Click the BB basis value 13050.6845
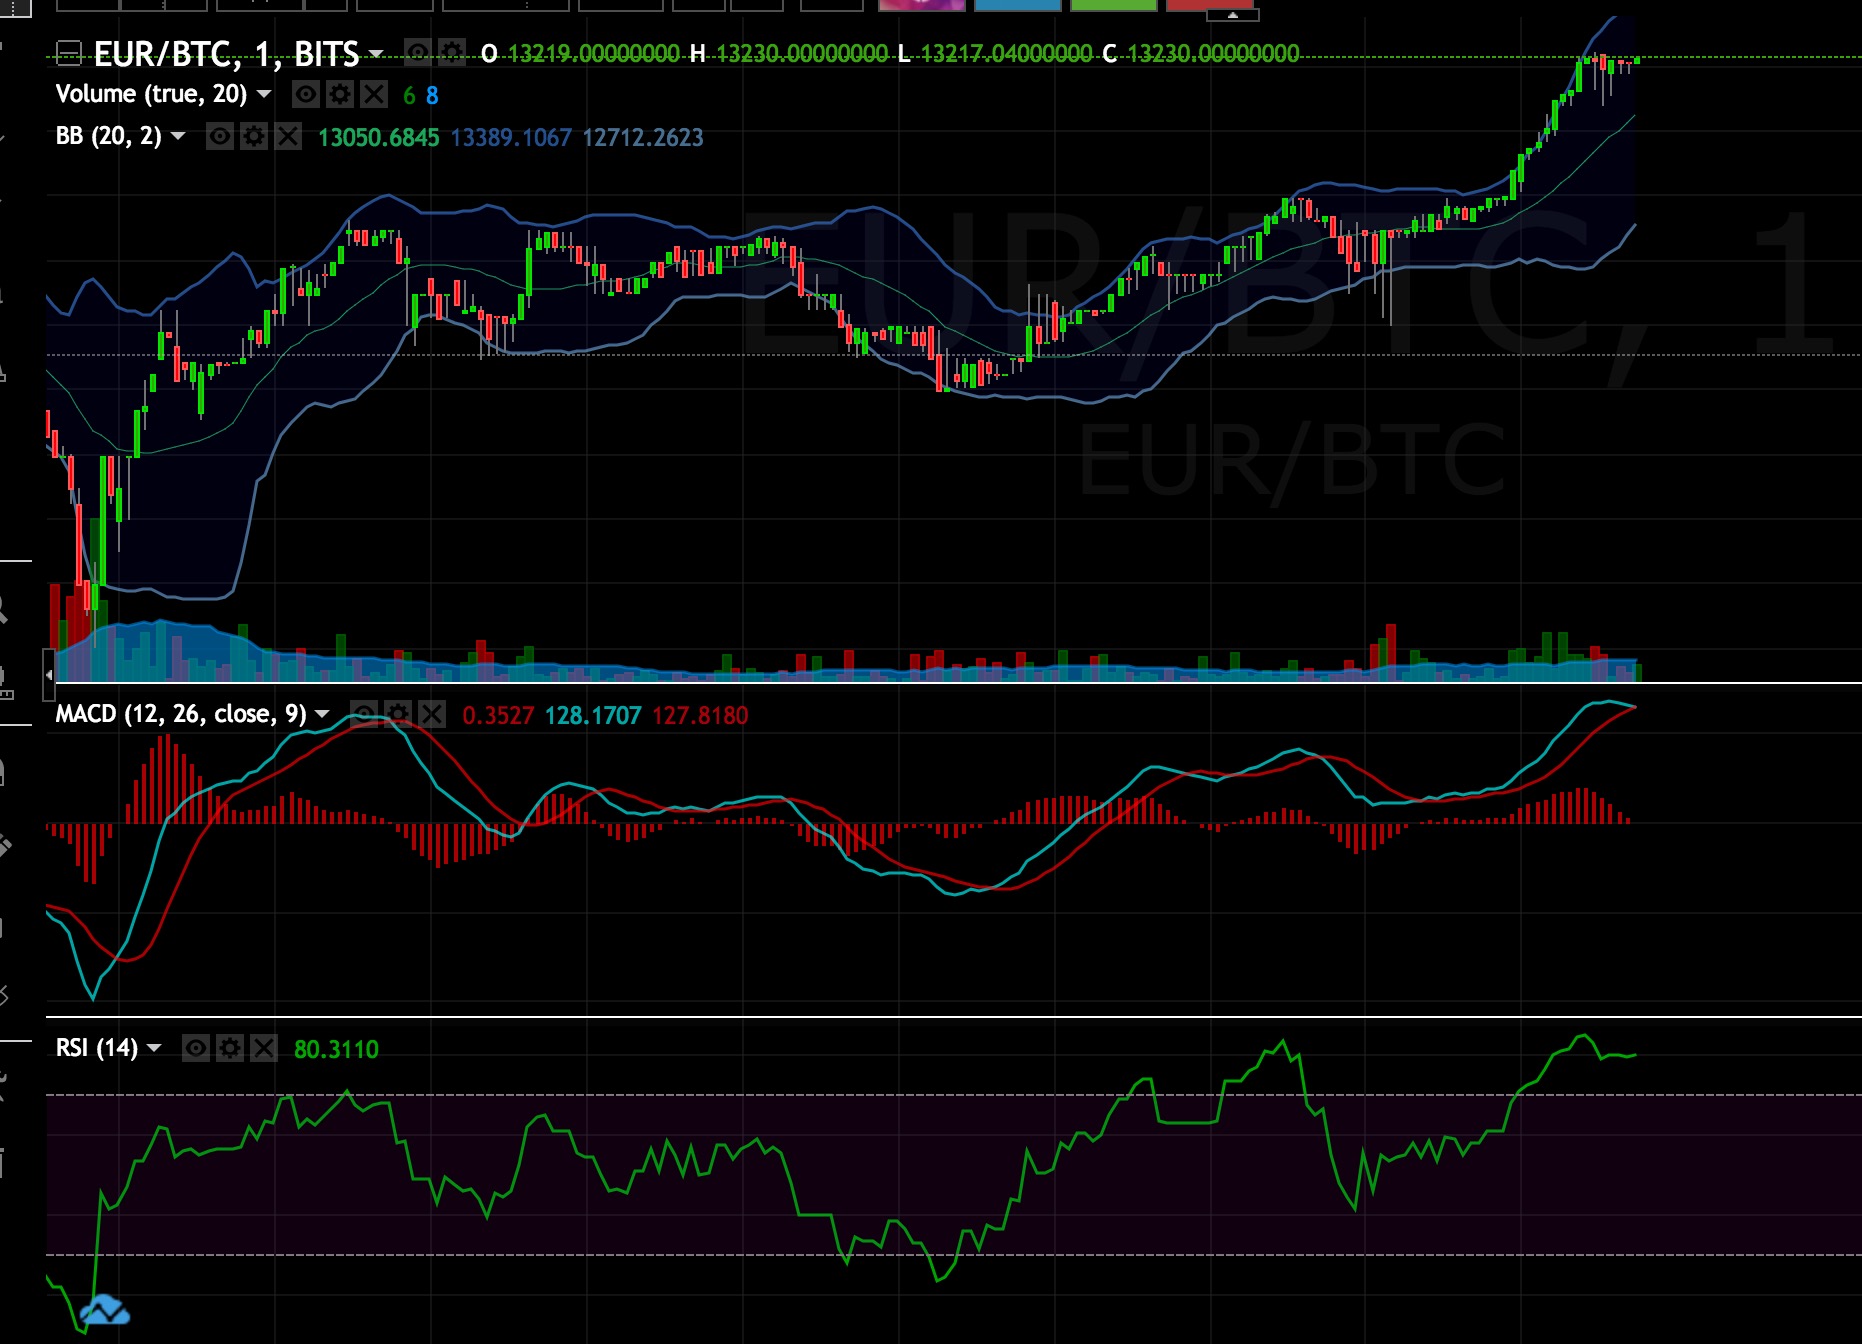1862x1344 pixels. tap(378, 138)
